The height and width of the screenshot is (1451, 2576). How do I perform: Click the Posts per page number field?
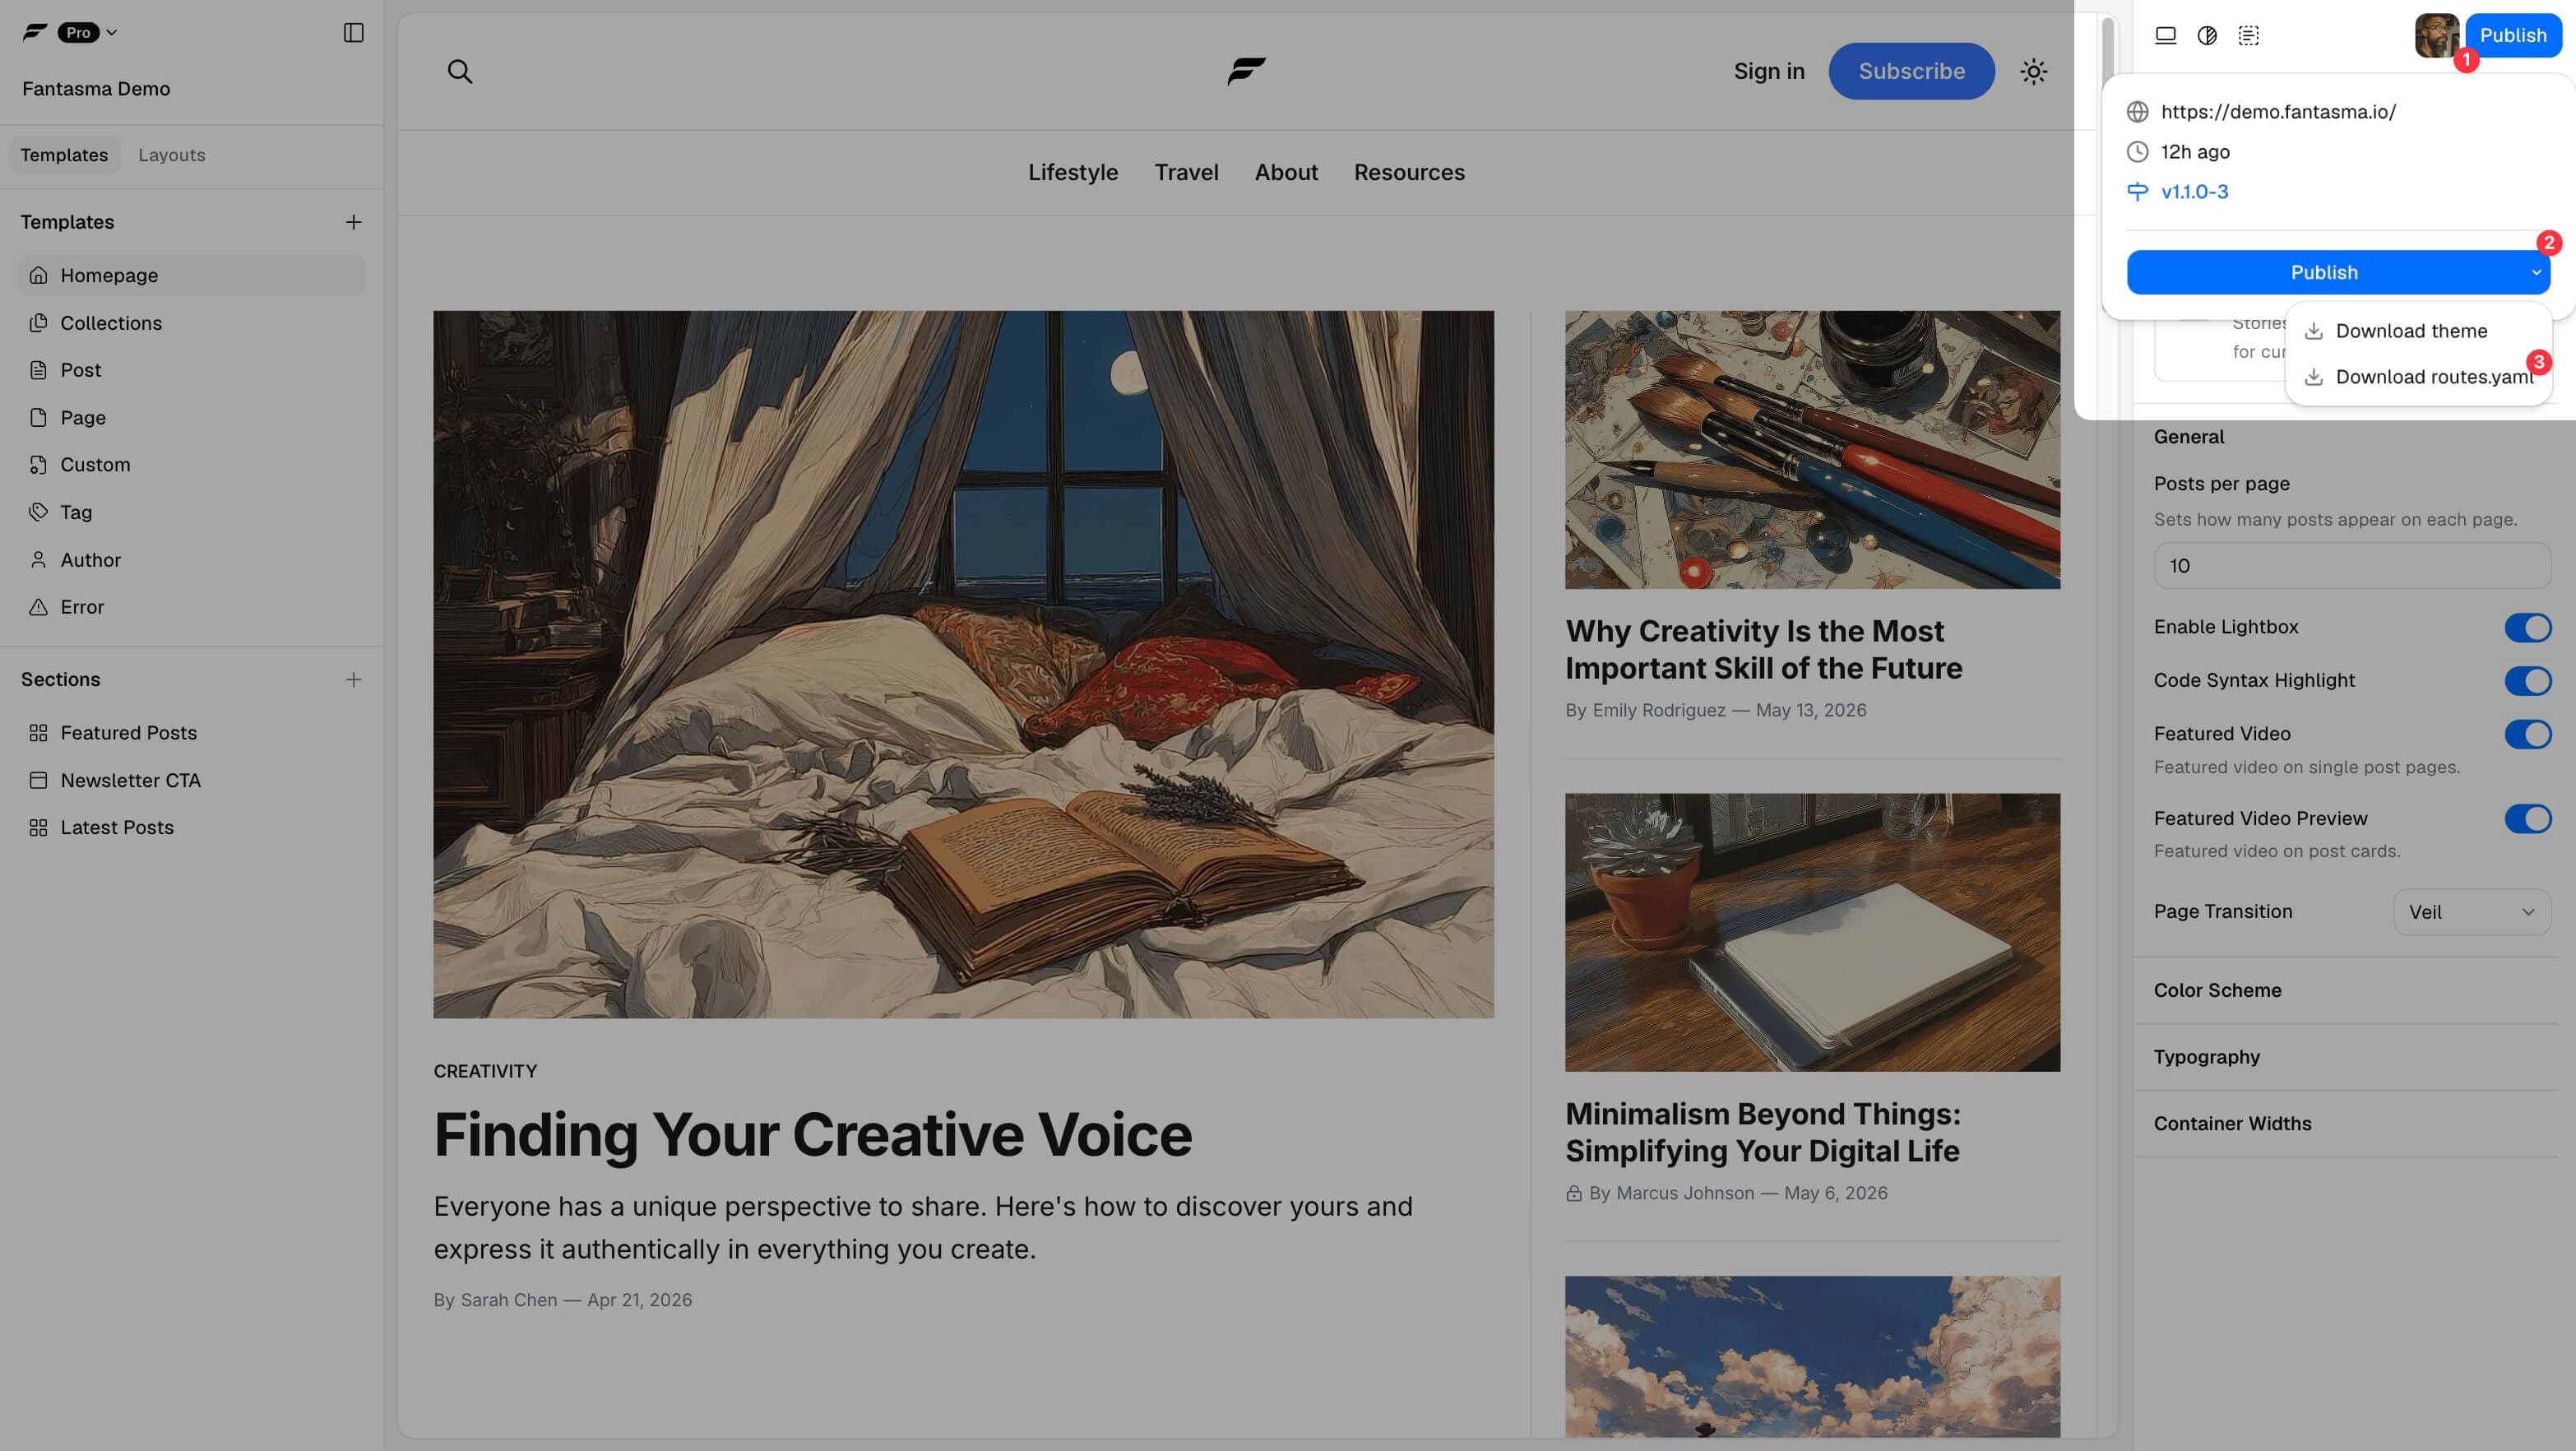point(2352,566)
